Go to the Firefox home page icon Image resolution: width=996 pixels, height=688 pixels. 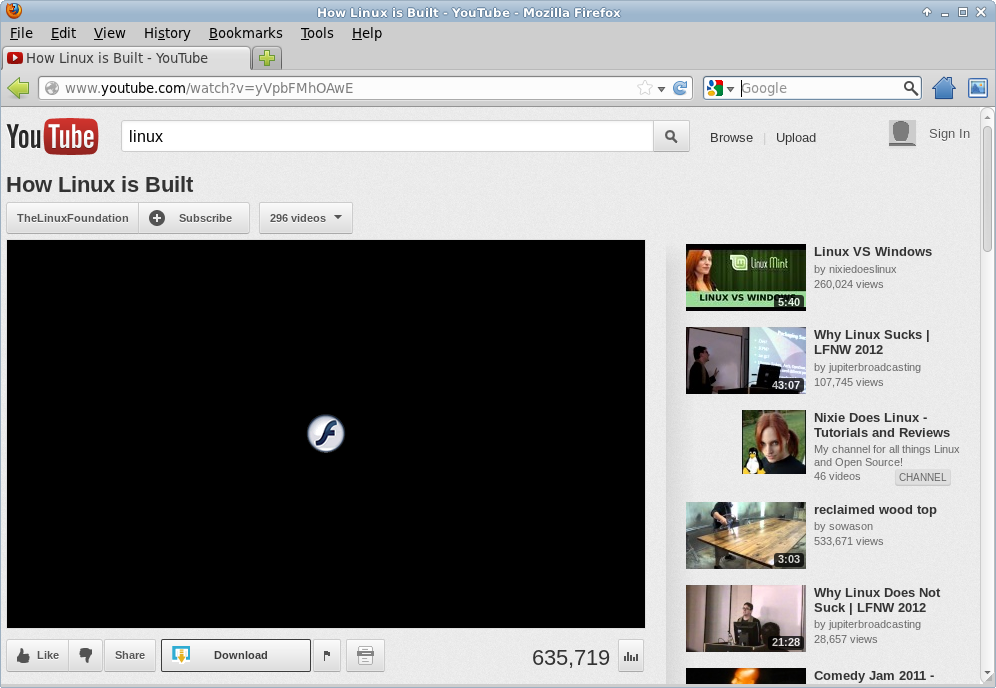point(944,88)
